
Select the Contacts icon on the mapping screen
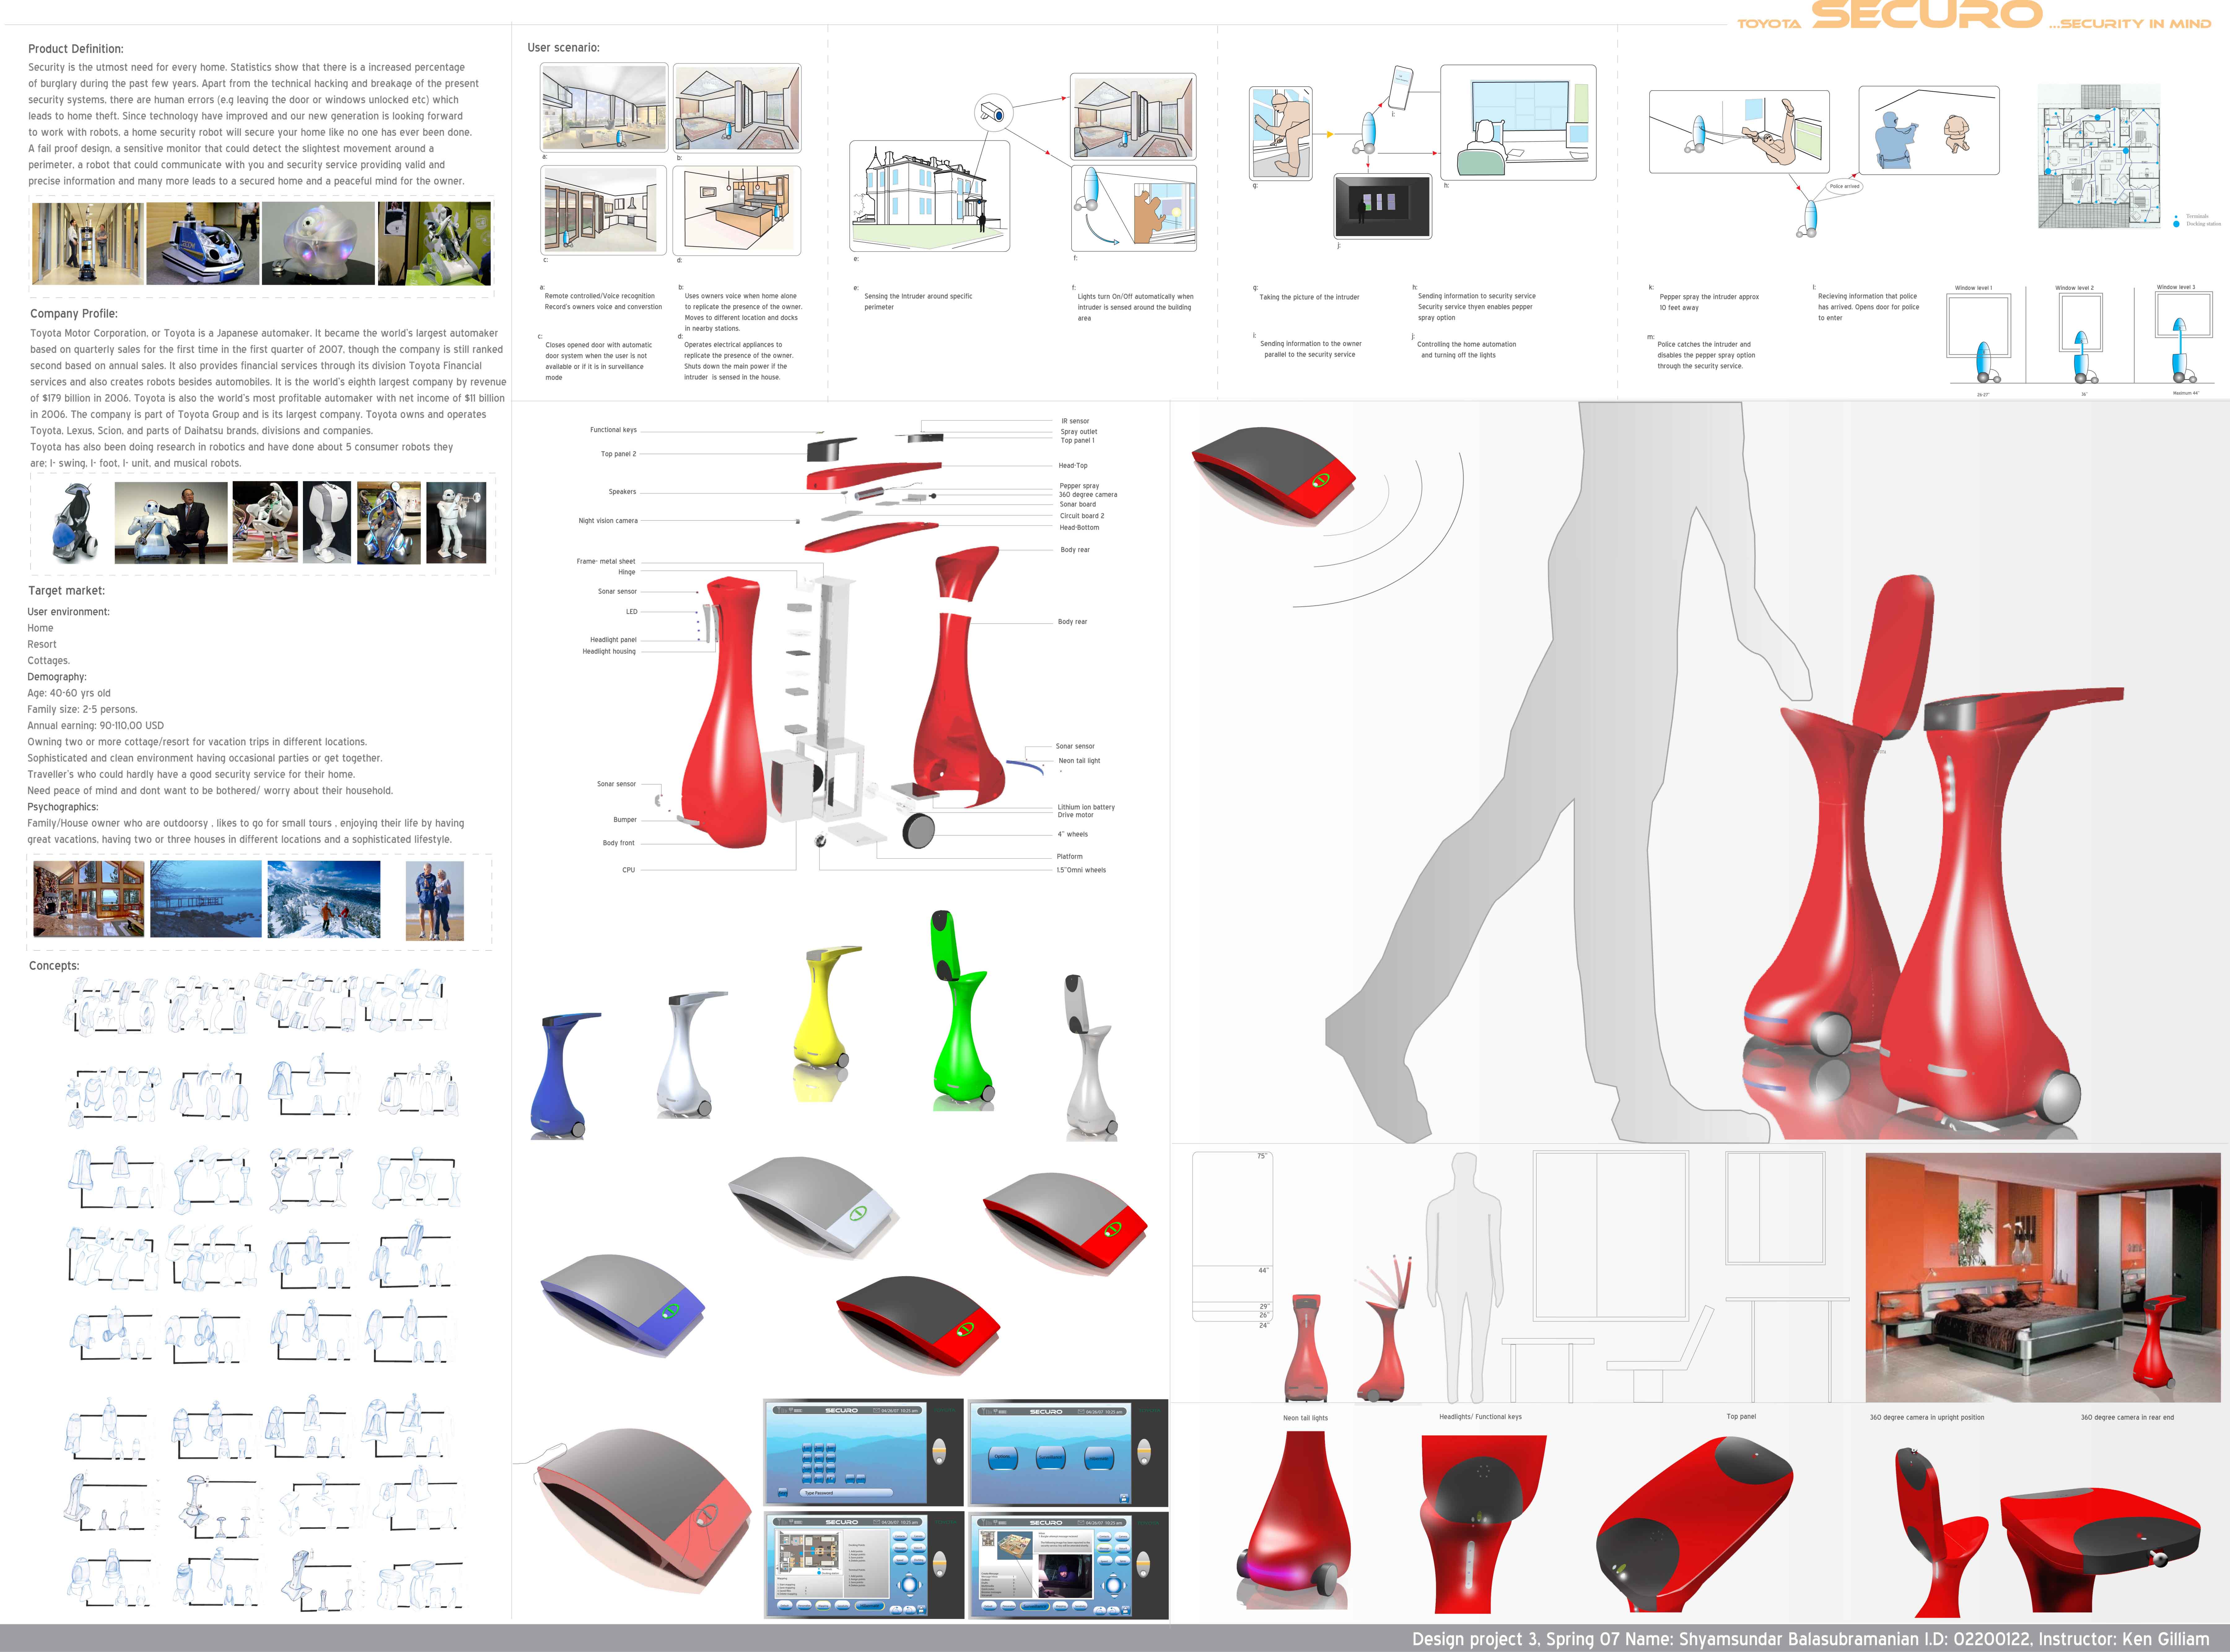(900, 1536)
